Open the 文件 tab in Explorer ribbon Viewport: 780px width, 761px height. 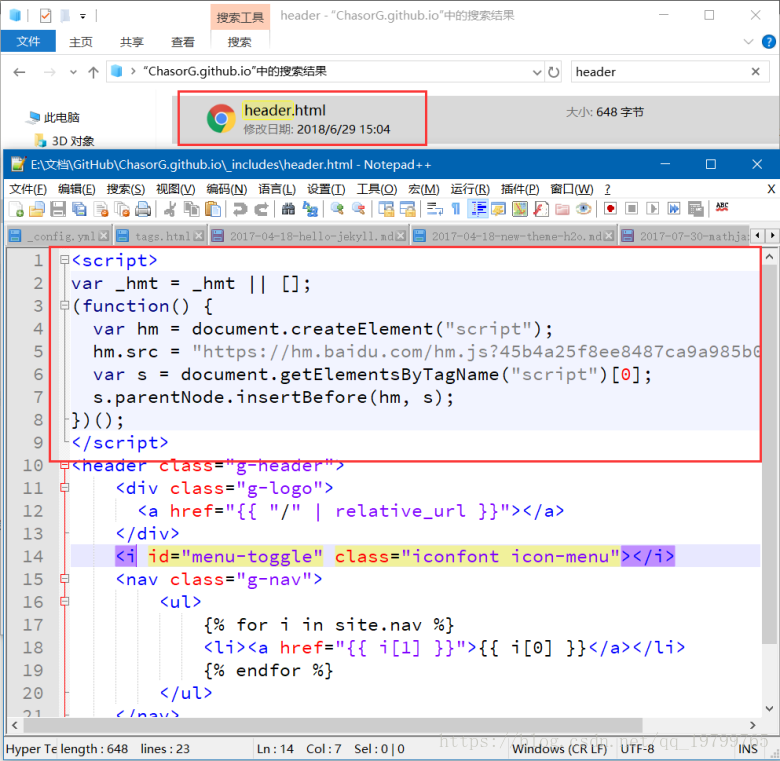(28, 41)
